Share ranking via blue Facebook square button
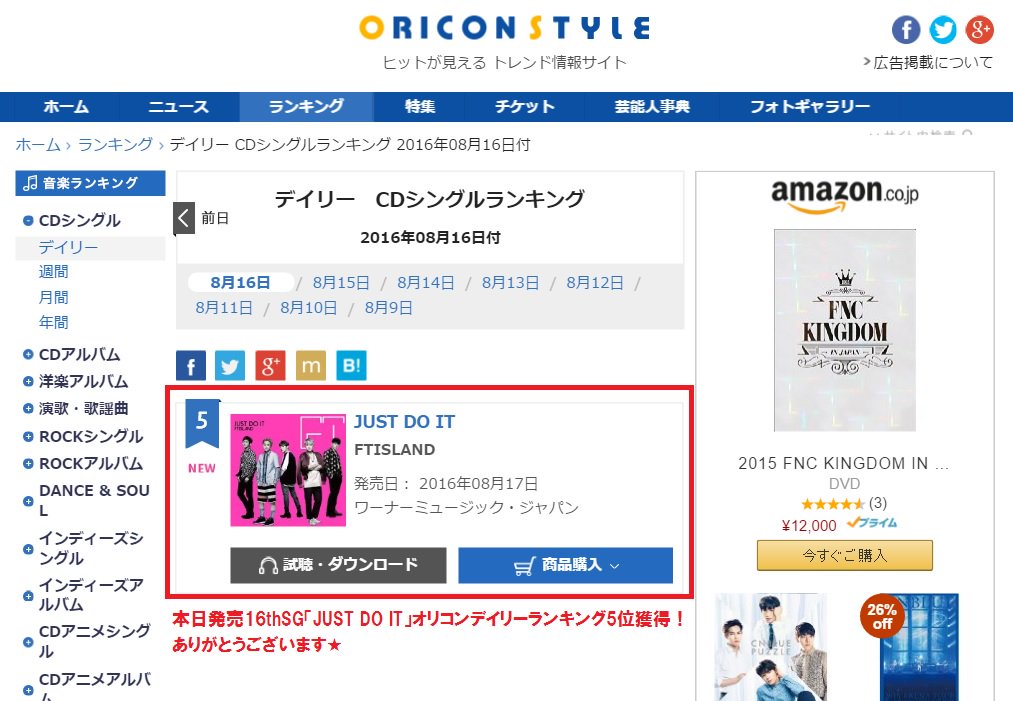 point(191,366)
